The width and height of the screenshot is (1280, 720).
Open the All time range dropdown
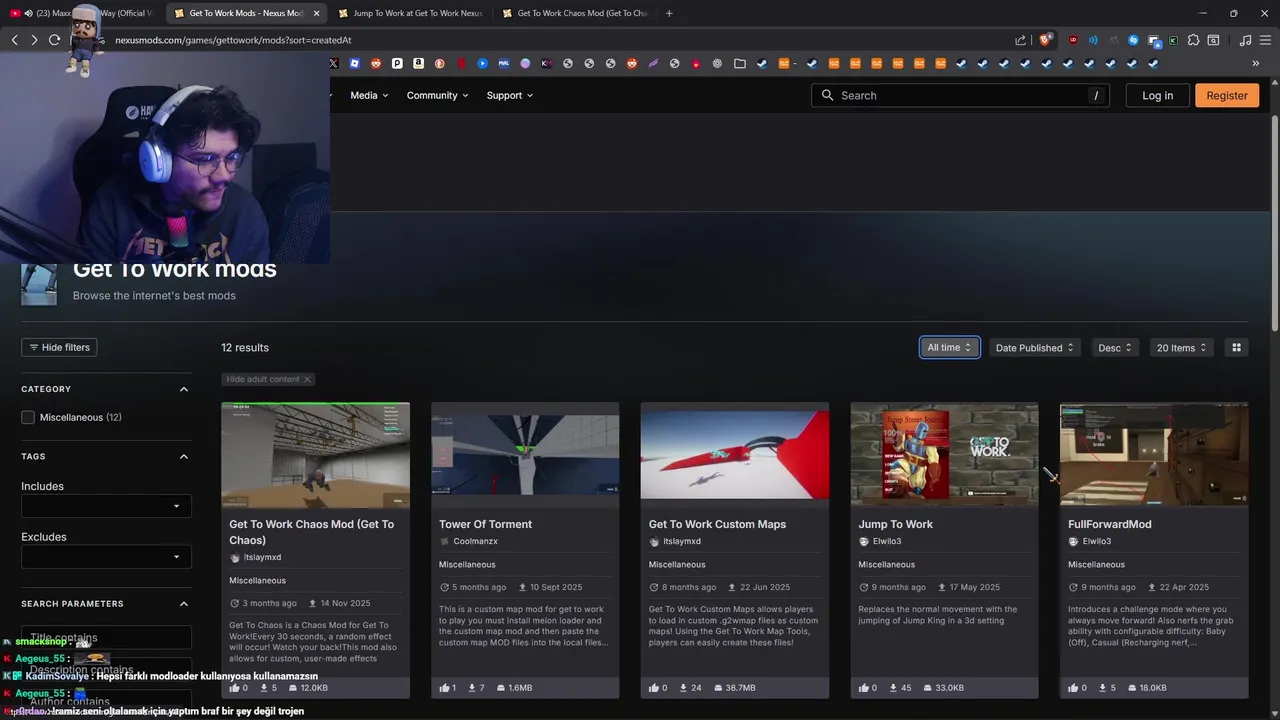pyautogui.click(x=949, y=347)
